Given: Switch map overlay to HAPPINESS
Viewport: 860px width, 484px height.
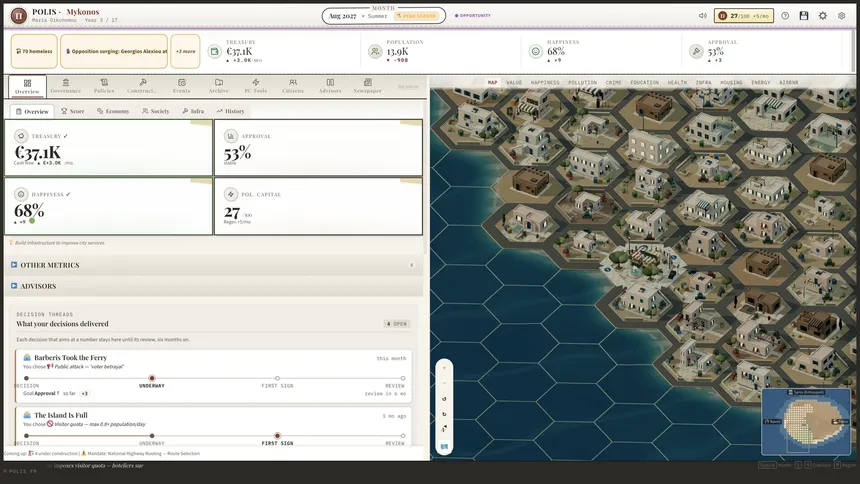Looking at the screenshot, I should 545,82.
